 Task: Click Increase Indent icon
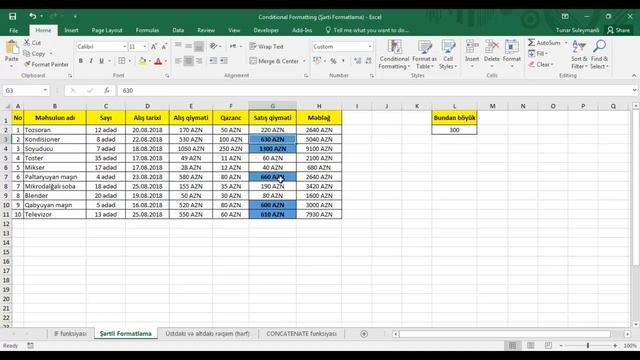click(x=224, y=61)
